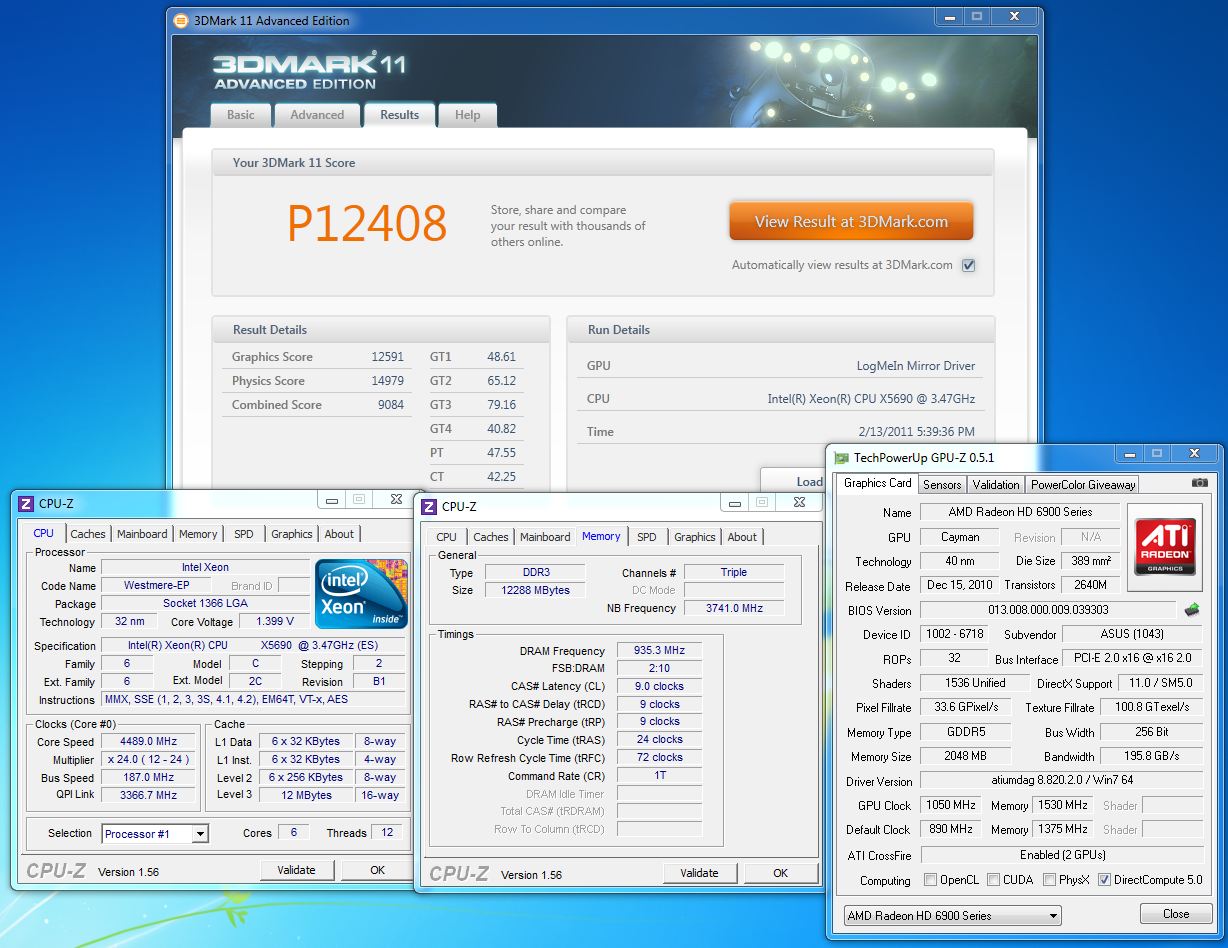Open Caches tab in Memory CPU-Z window
This screenshot has height=948, width=1228.
491,537
